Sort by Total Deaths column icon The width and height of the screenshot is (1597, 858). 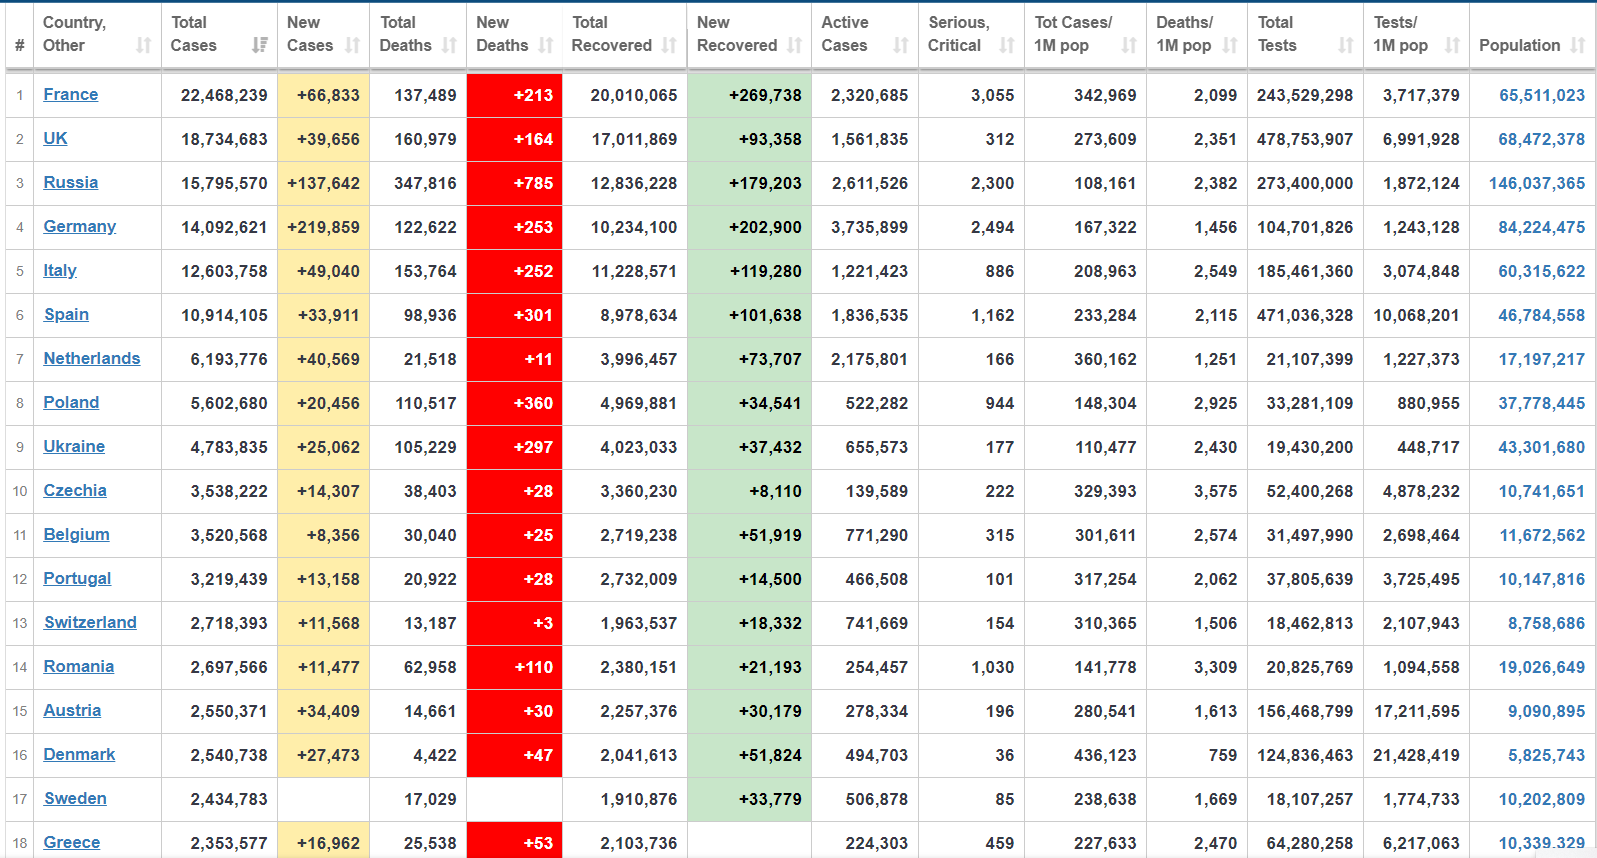point(449,45)
